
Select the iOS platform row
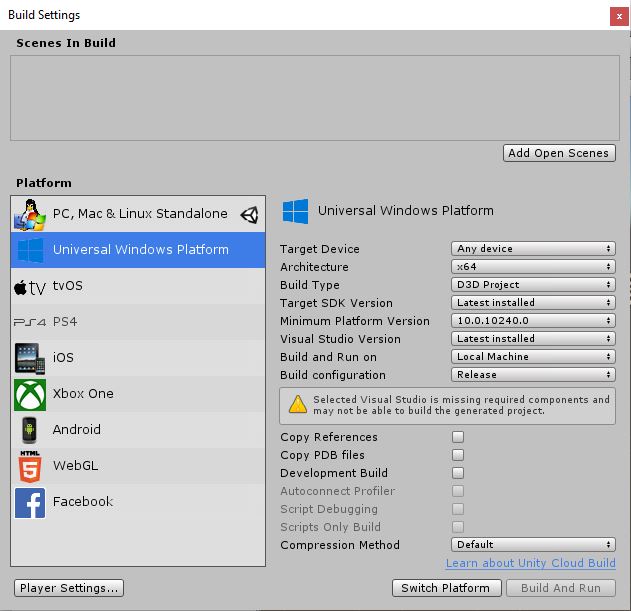click(138, 358)
